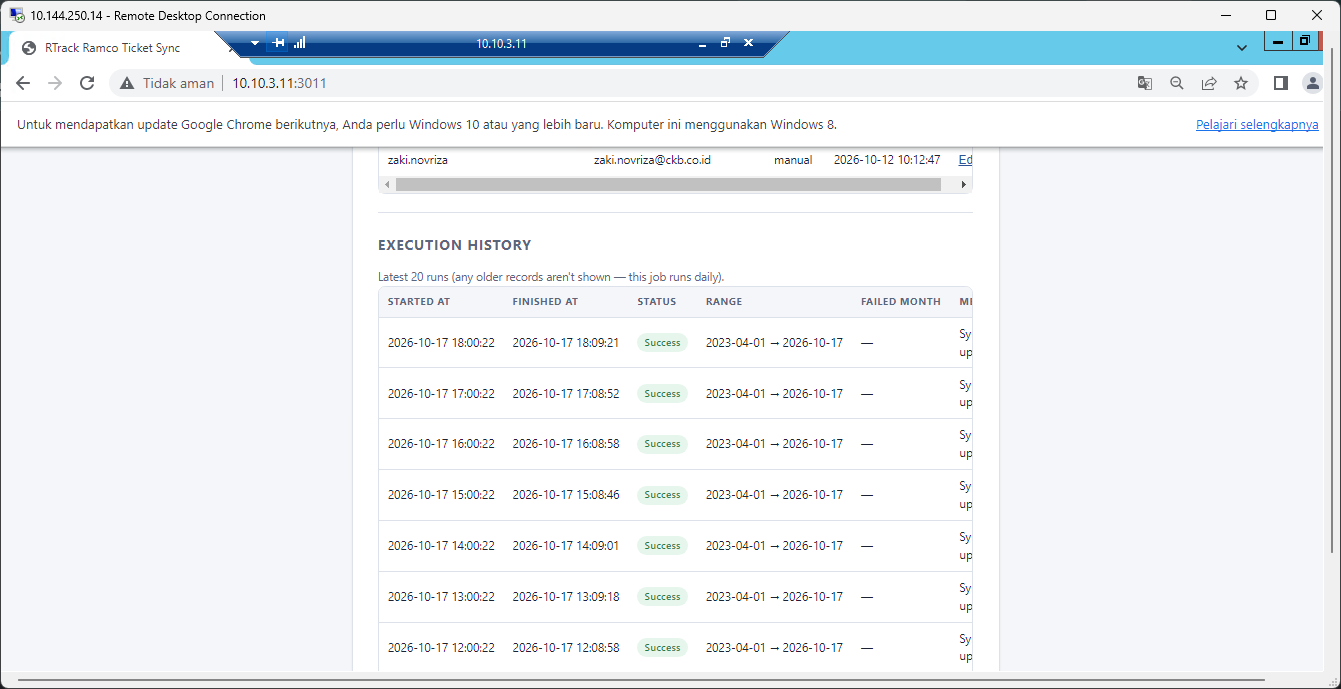Reload the RTrack page
Screen dimensions: 1341x689
point(87,83)
